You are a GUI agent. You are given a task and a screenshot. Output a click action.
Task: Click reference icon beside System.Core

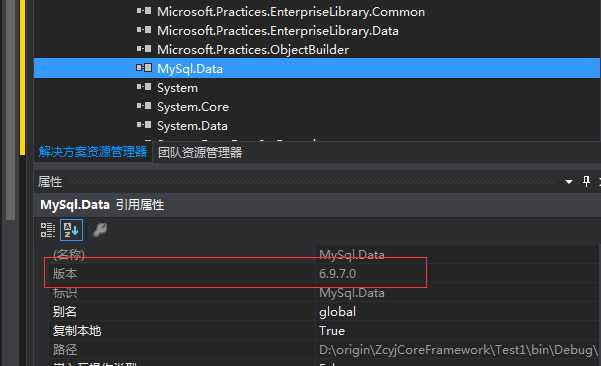coord(144,105)
